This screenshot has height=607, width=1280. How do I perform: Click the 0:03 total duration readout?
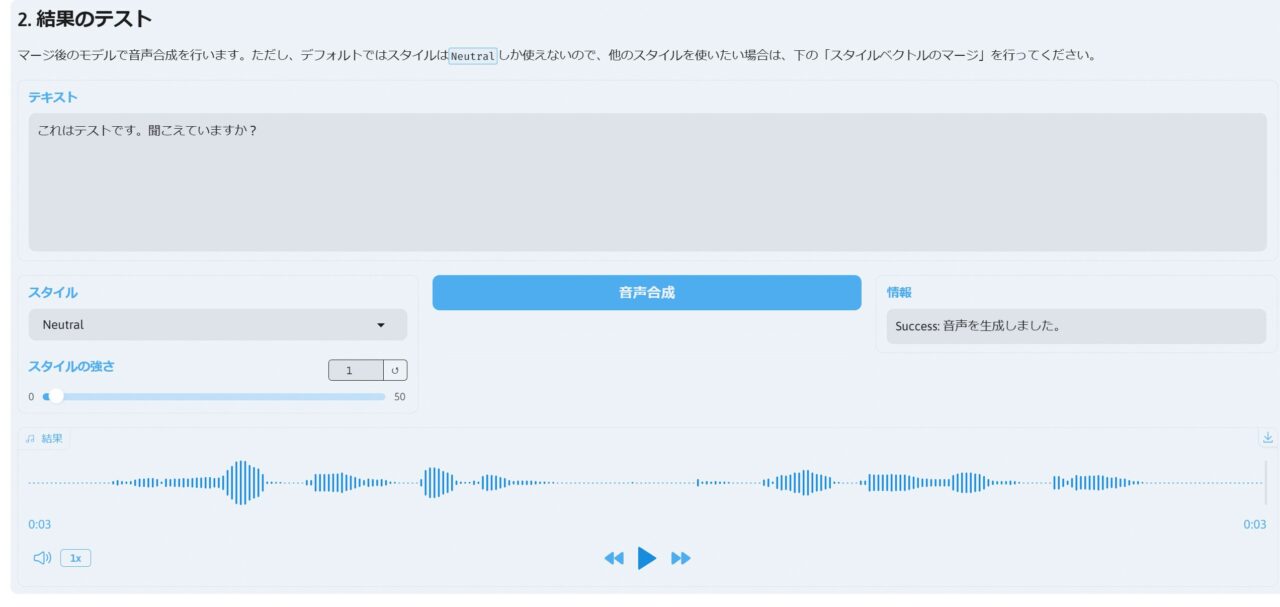click(x=1254, y=525)
